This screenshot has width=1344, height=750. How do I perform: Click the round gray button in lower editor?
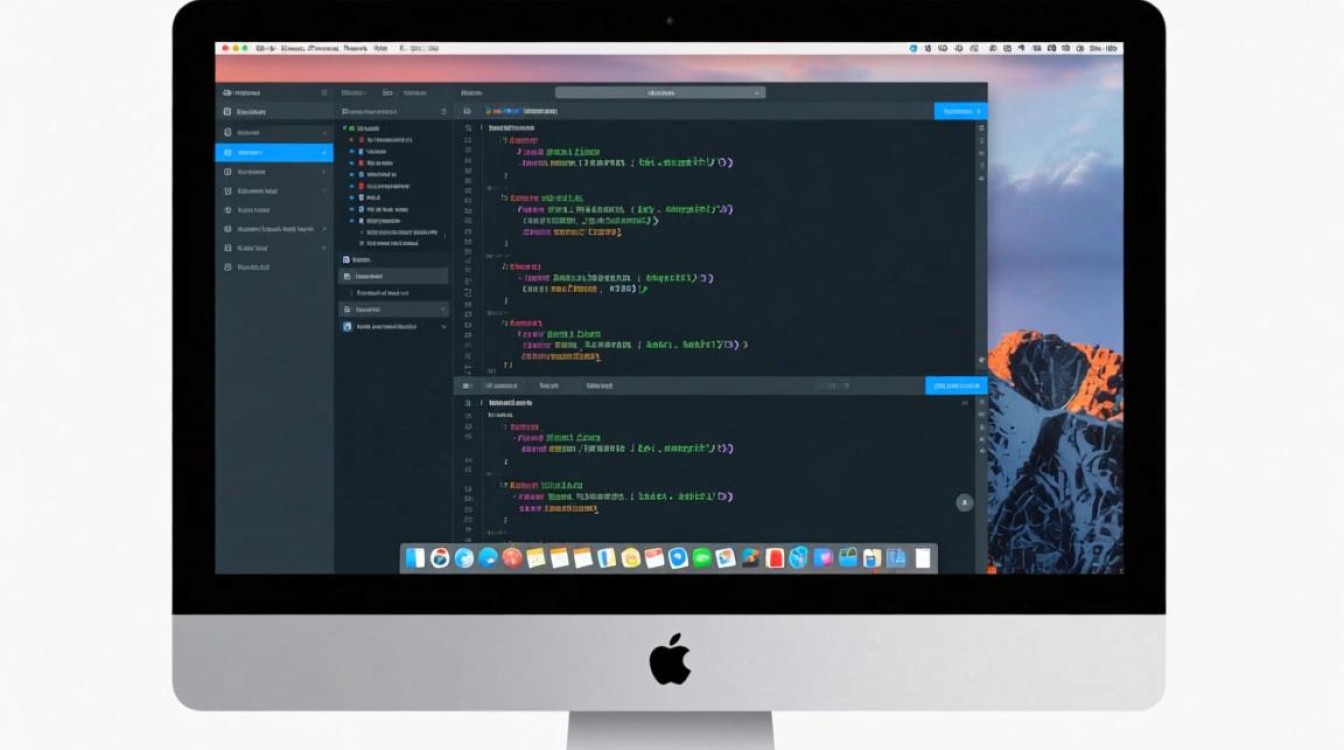[964, 503]
